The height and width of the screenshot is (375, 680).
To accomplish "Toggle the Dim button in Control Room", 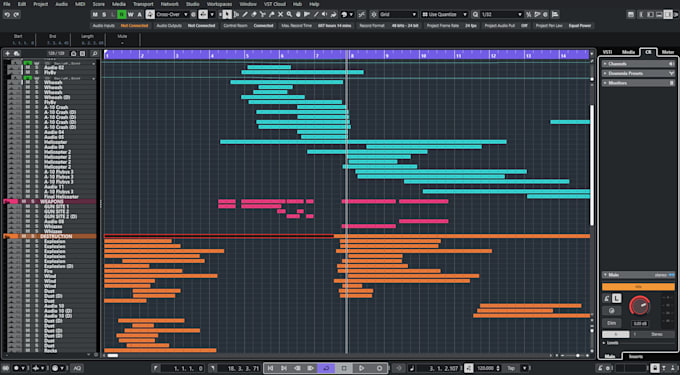I will pos(611,323).
